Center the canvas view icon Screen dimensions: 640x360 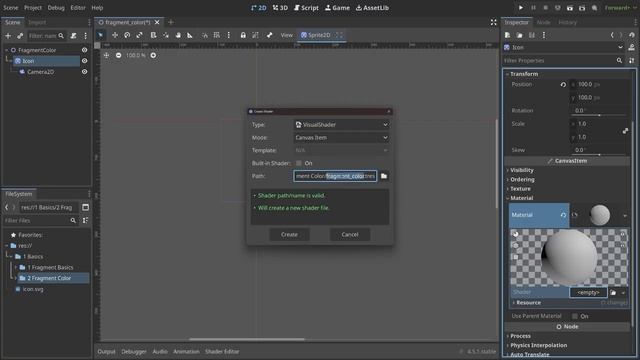106,55
